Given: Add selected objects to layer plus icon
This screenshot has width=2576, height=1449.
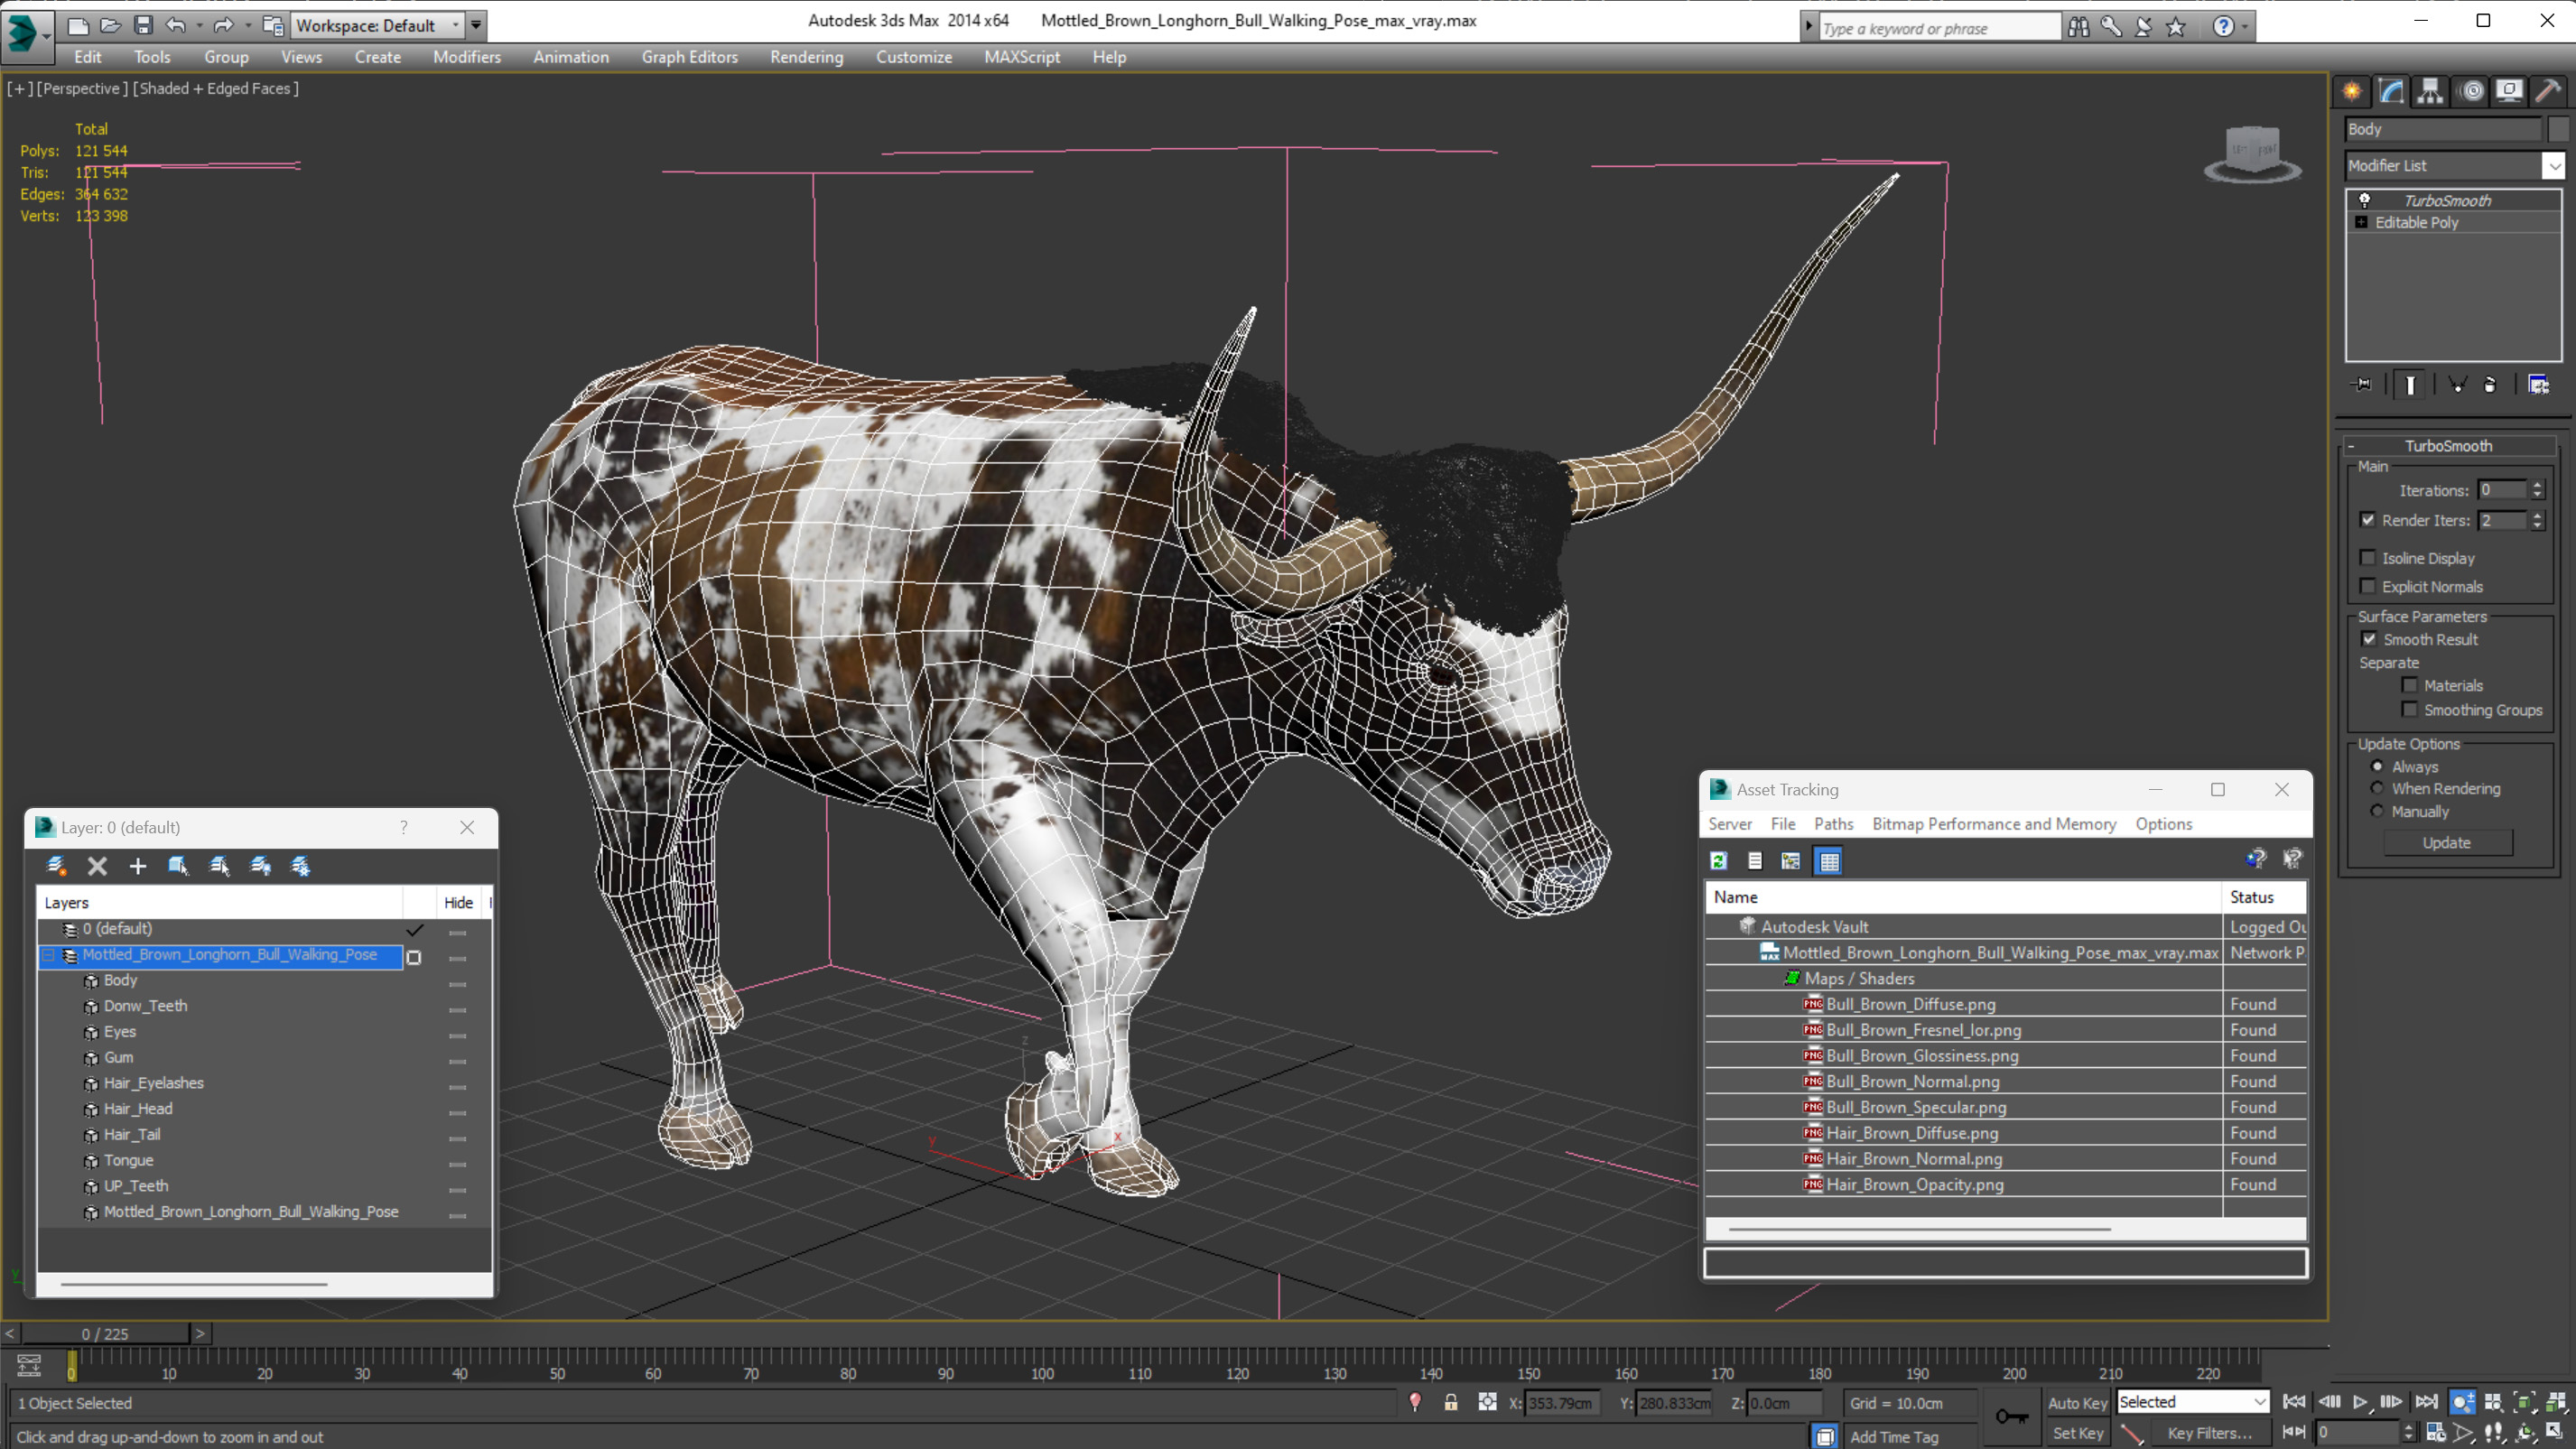Looking at the screenshot, I should point(138,866).
